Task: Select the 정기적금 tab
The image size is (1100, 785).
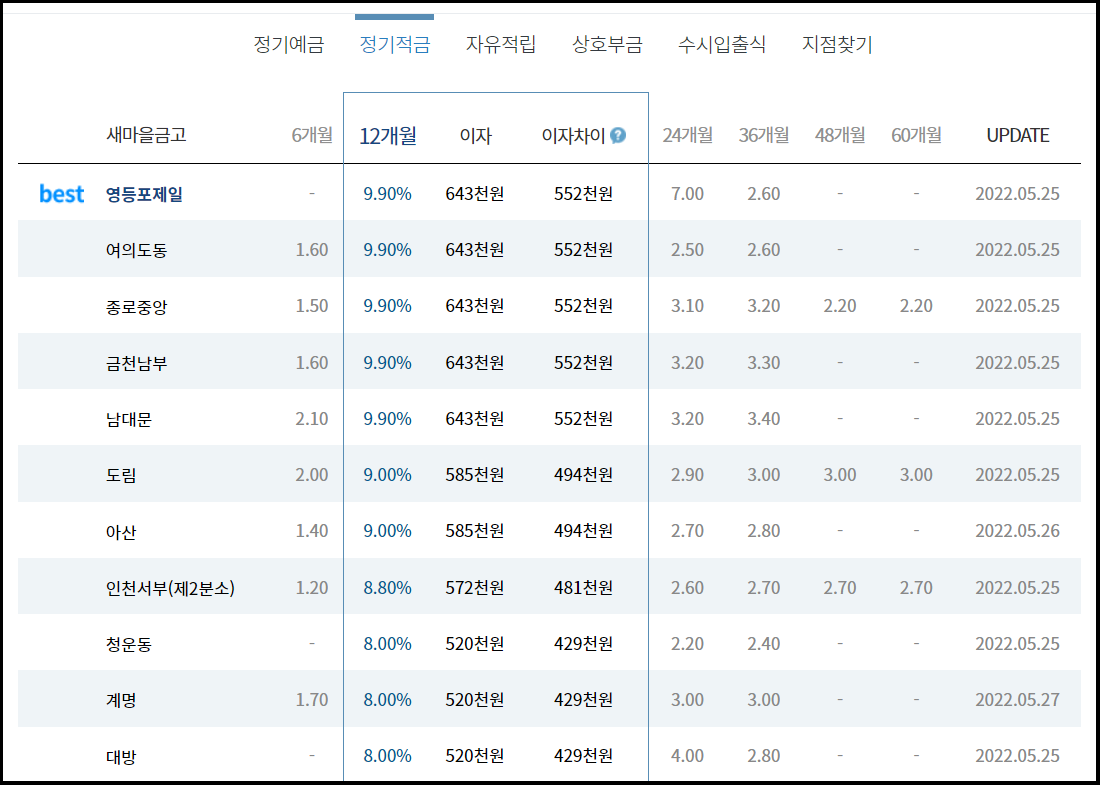Action: tap(395, 45)
